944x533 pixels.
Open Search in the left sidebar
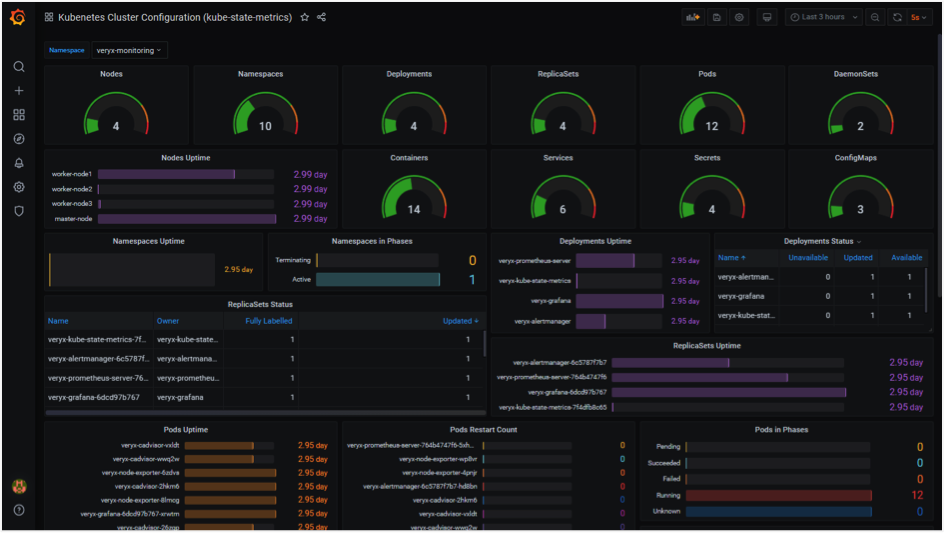pyautogui.click(x=19, y=66)
